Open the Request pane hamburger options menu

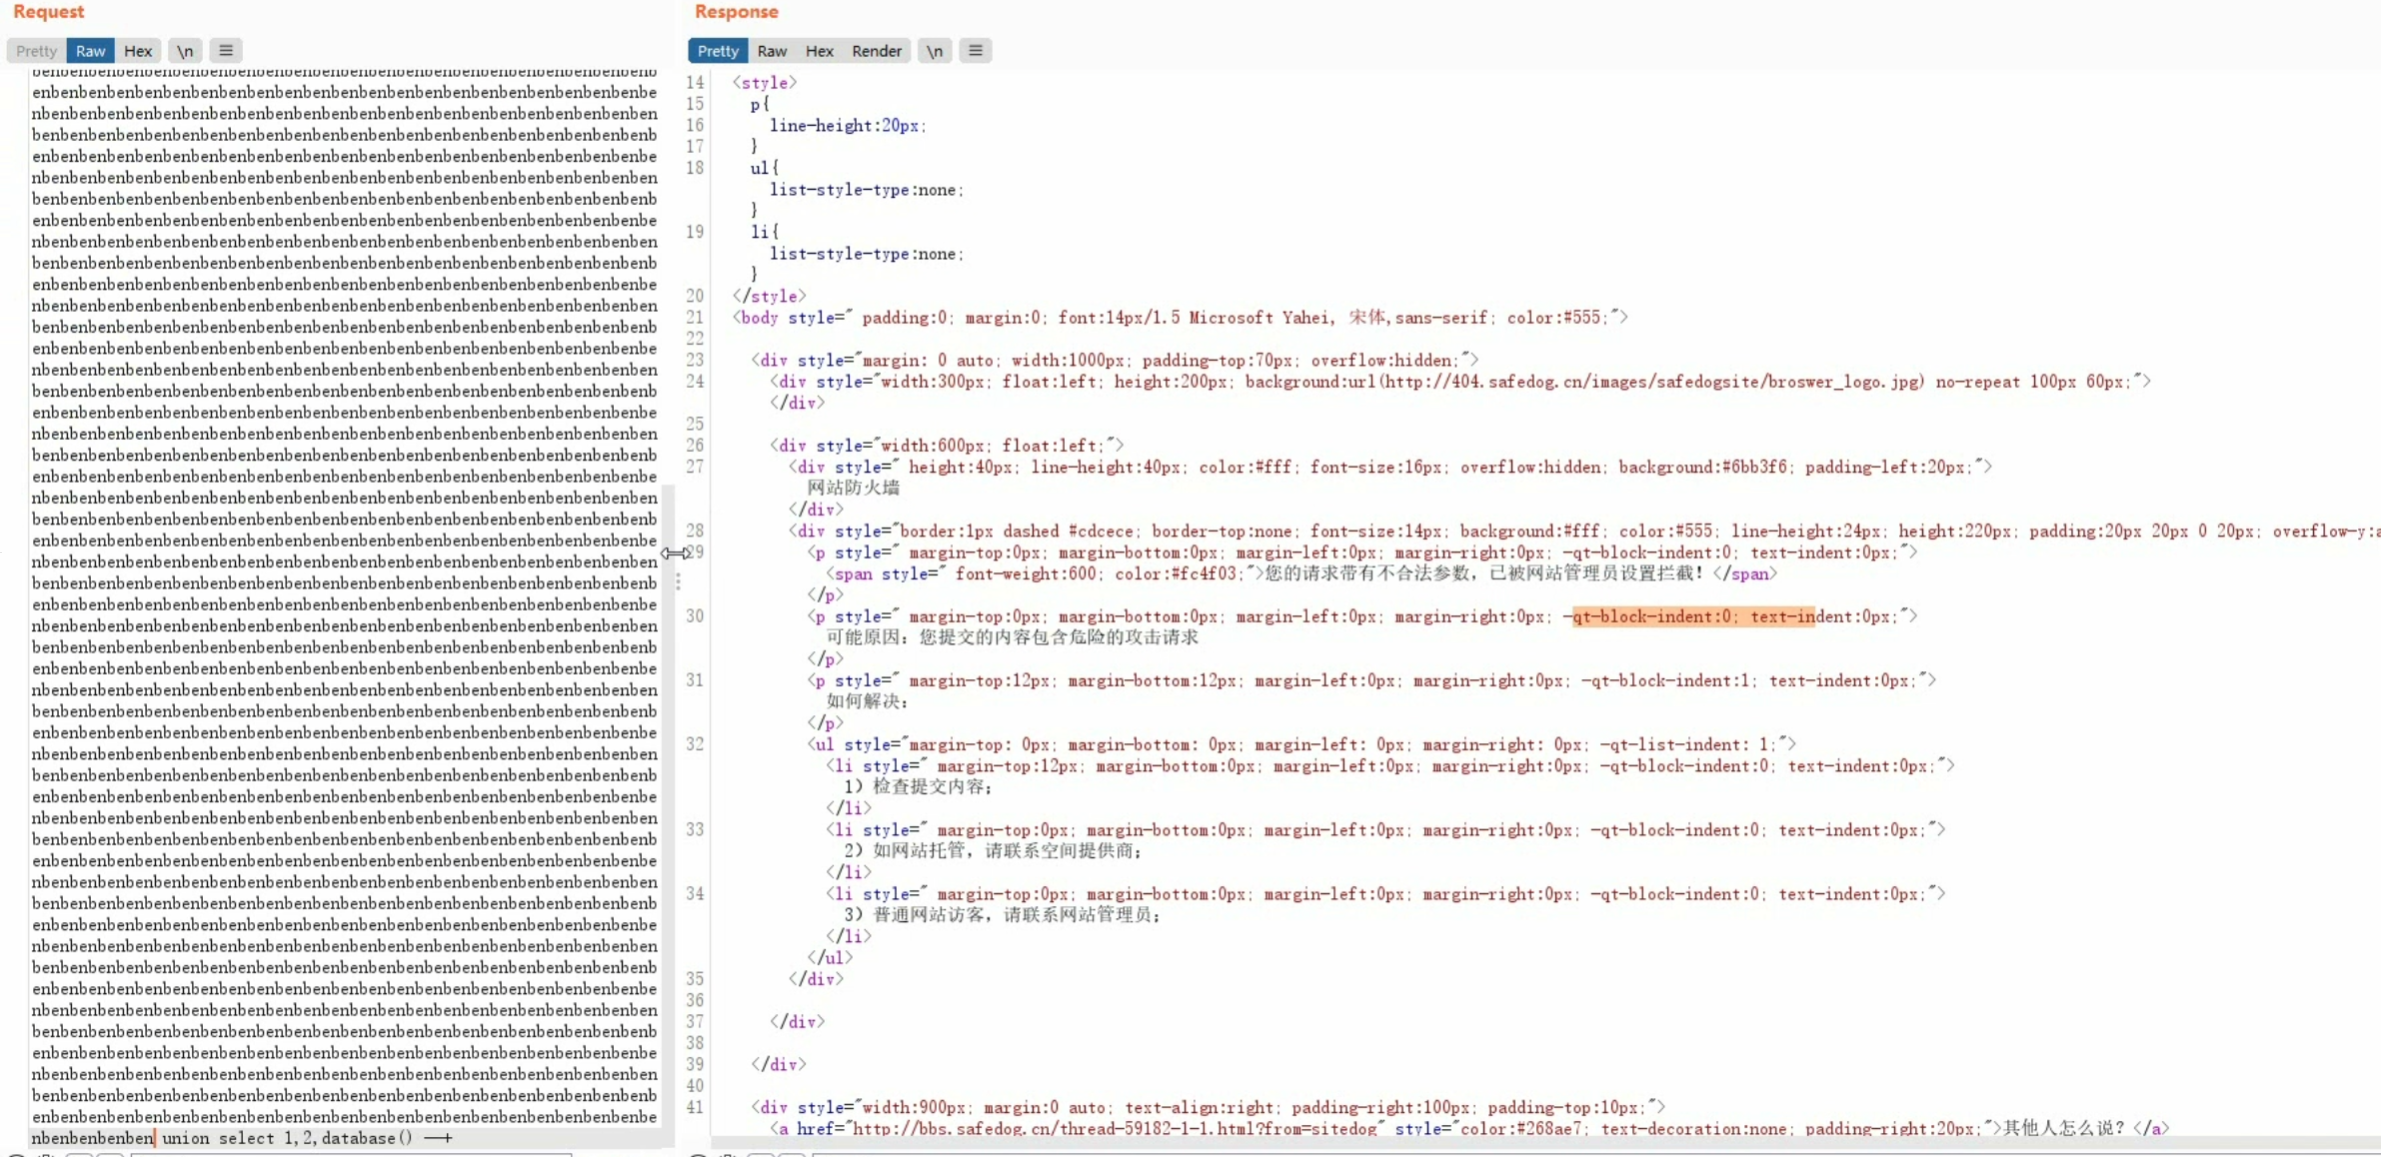[226, 51]
